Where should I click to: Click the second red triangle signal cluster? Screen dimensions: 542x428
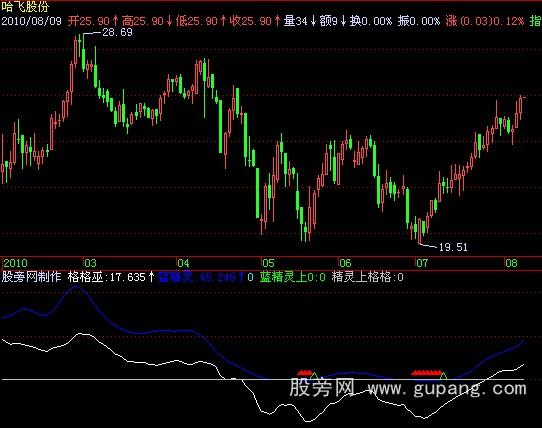427,373
